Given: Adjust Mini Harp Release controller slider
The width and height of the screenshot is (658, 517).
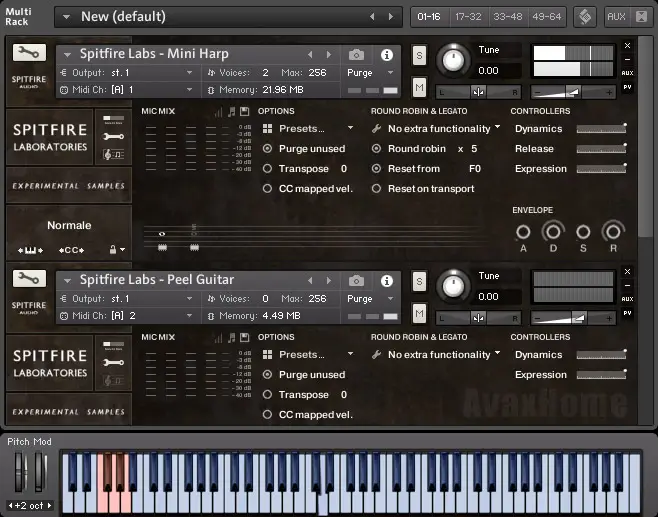Looking at the screenshot, I should point(601,149).
